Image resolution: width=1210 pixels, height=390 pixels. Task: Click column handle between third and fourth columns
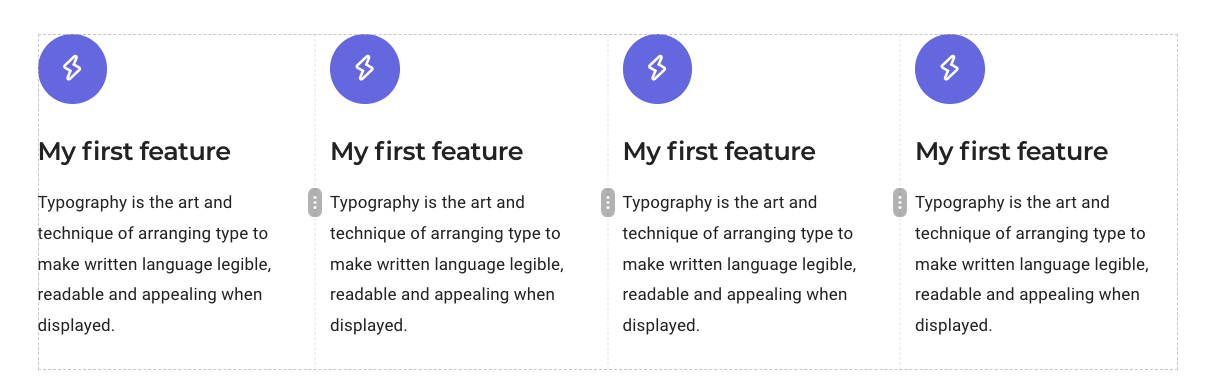(900, 202)
